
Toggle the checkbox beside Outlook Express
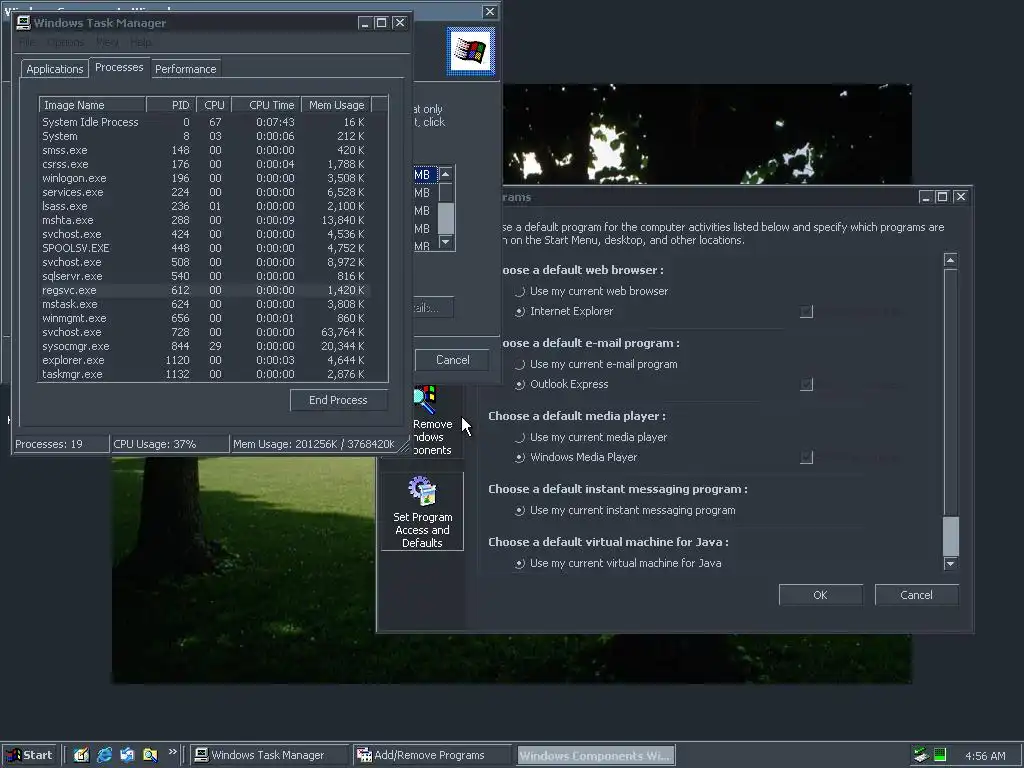click(807, 385)
